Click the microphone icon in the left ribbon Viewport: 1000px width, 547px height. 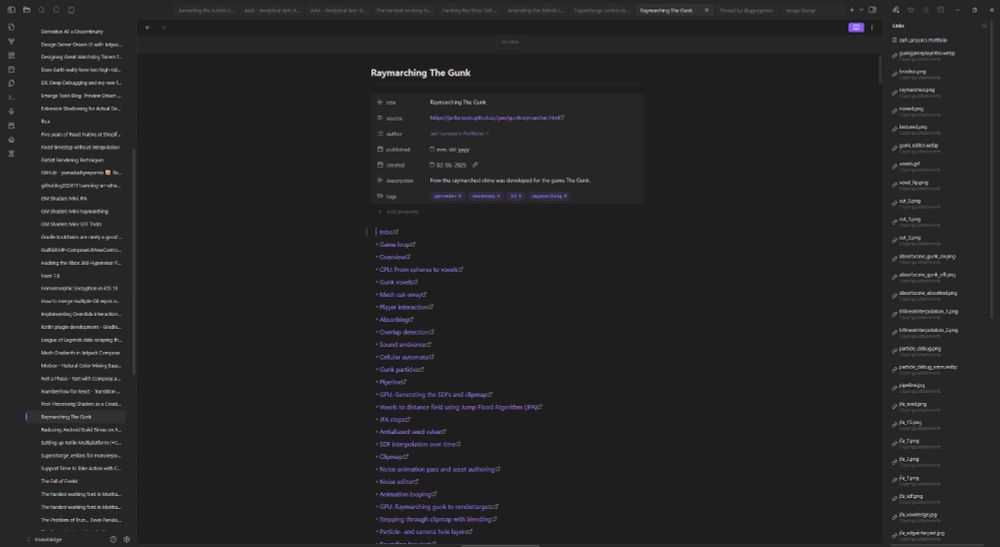pos(11,112)
